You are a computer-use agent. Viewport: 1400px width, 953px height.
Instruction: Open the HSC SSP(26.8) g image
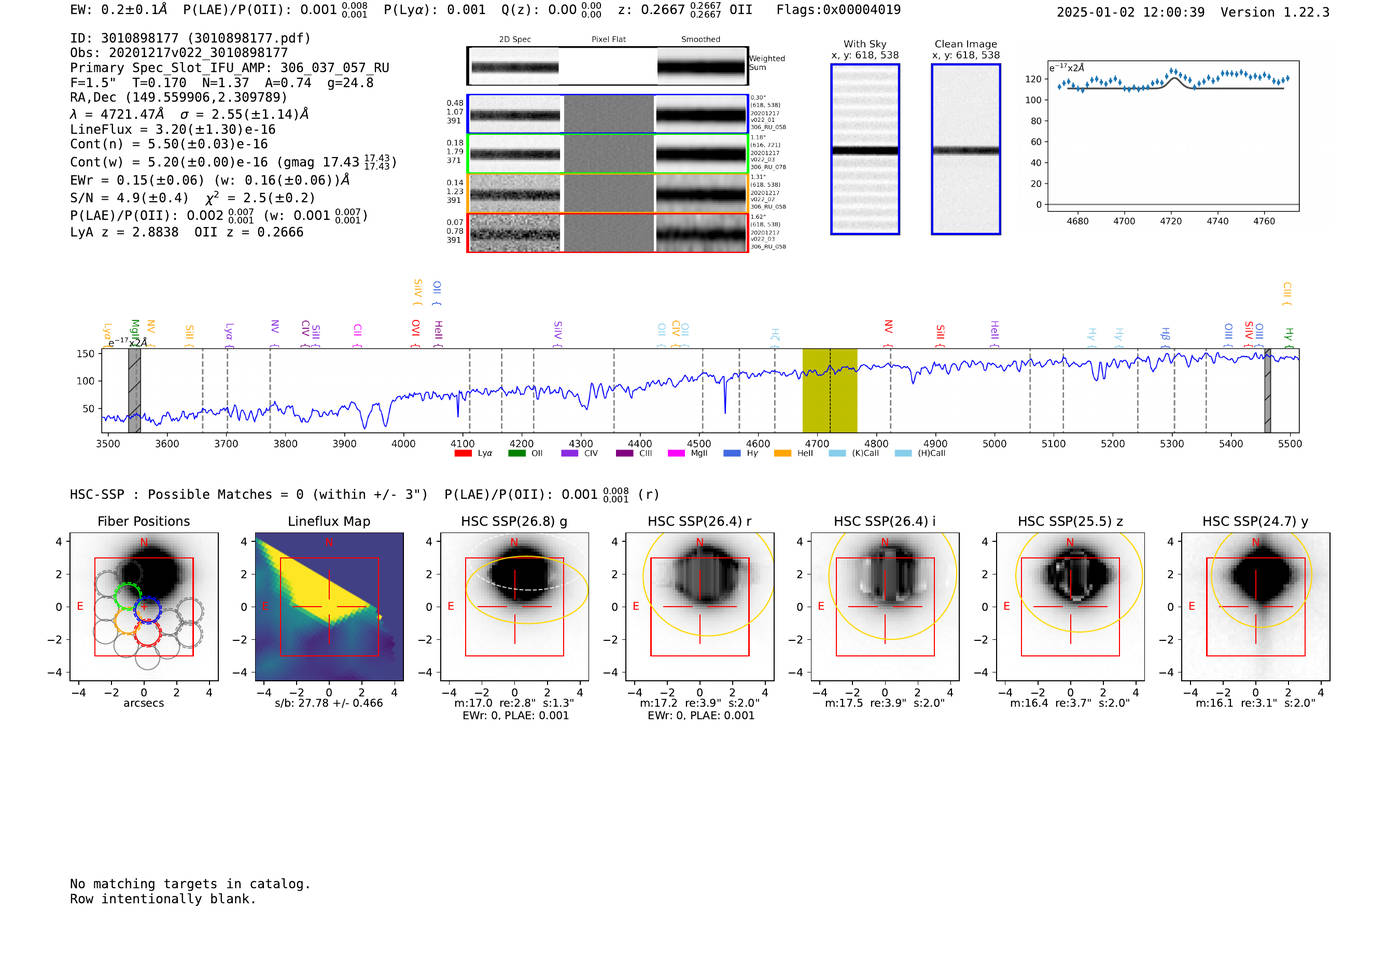(514, 607)
